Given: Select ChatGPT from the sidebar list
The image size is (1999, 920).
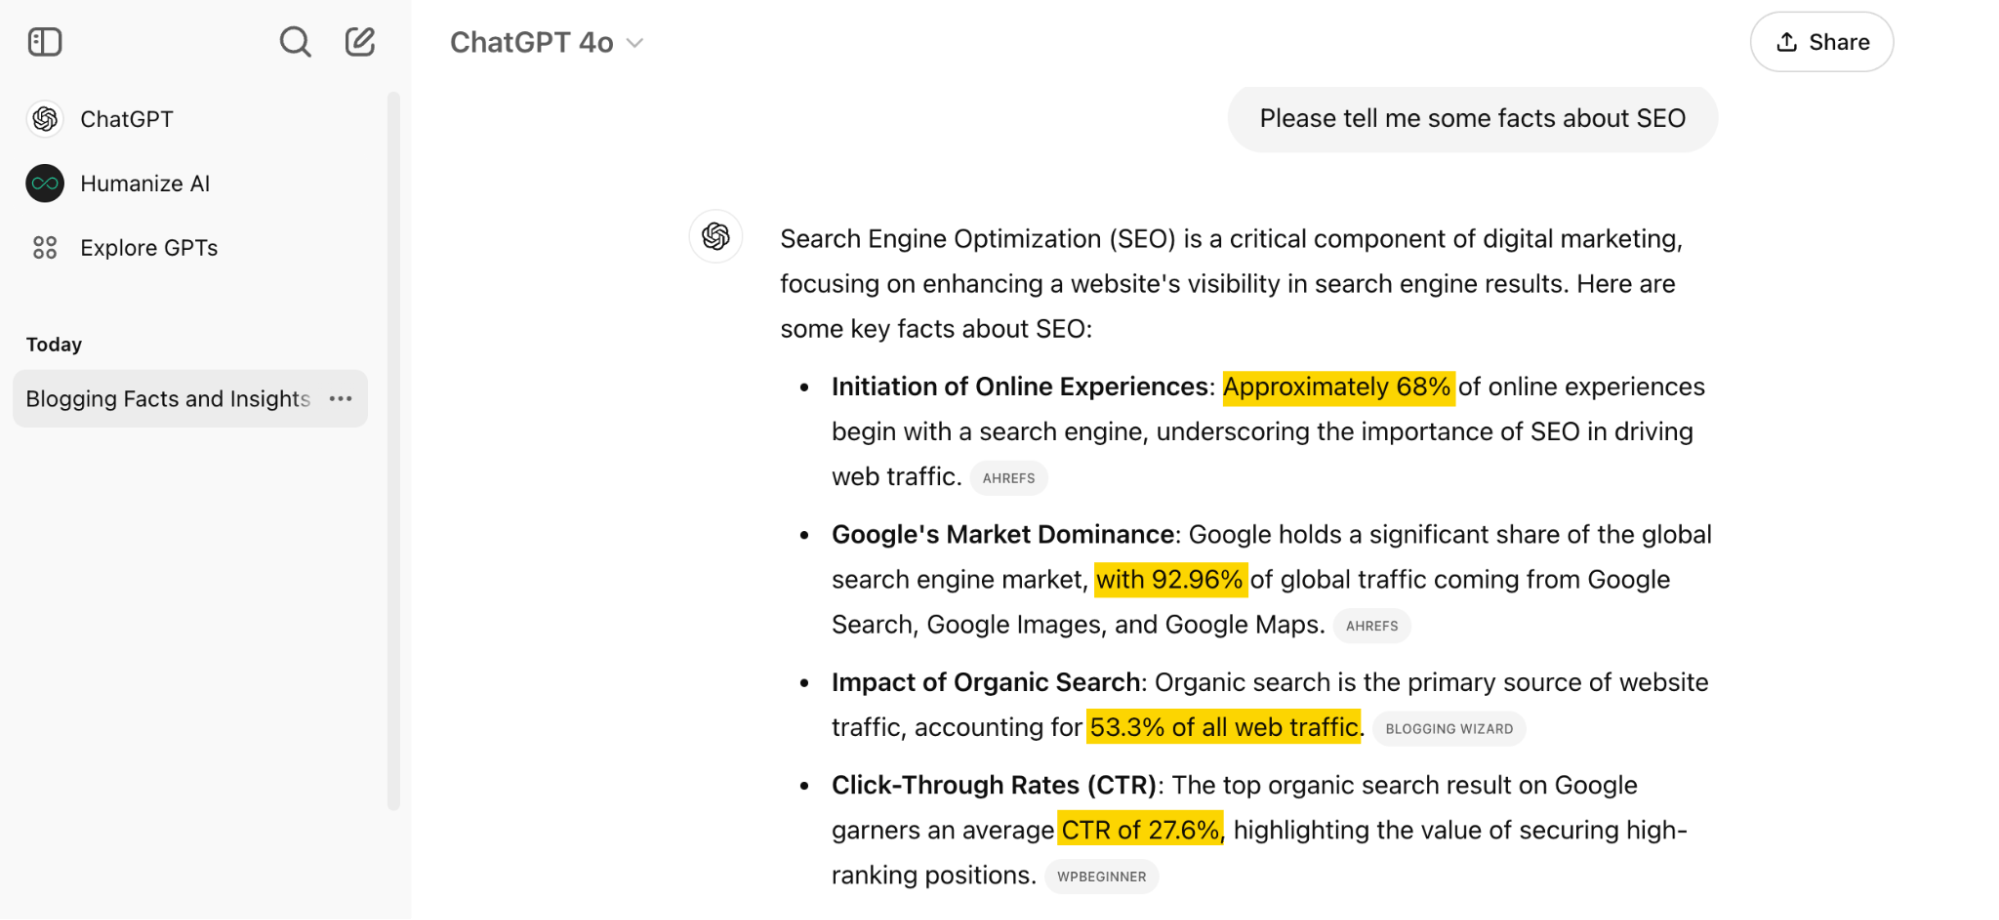Looking at the screenshot, I should [x=128, y=118].
